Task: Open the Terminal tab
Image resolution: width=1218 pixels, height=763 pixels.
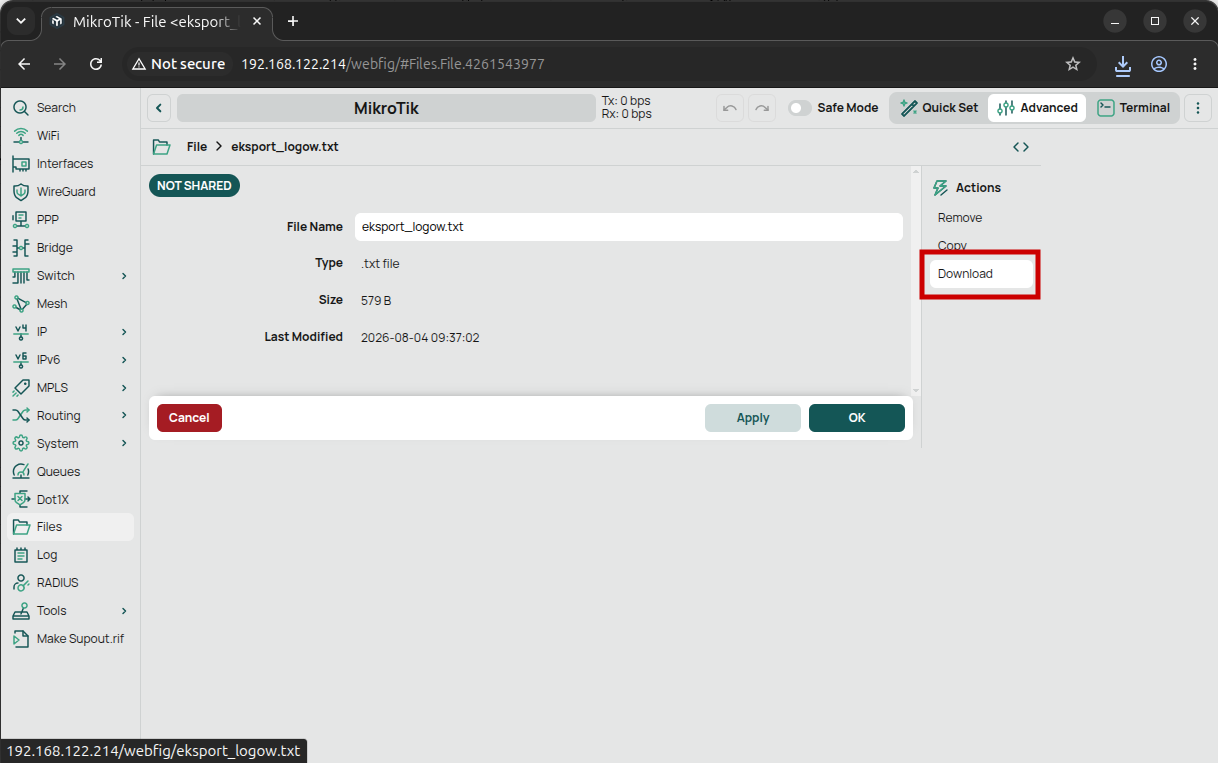Action: pyautogui.click(x=1134, y=108)
